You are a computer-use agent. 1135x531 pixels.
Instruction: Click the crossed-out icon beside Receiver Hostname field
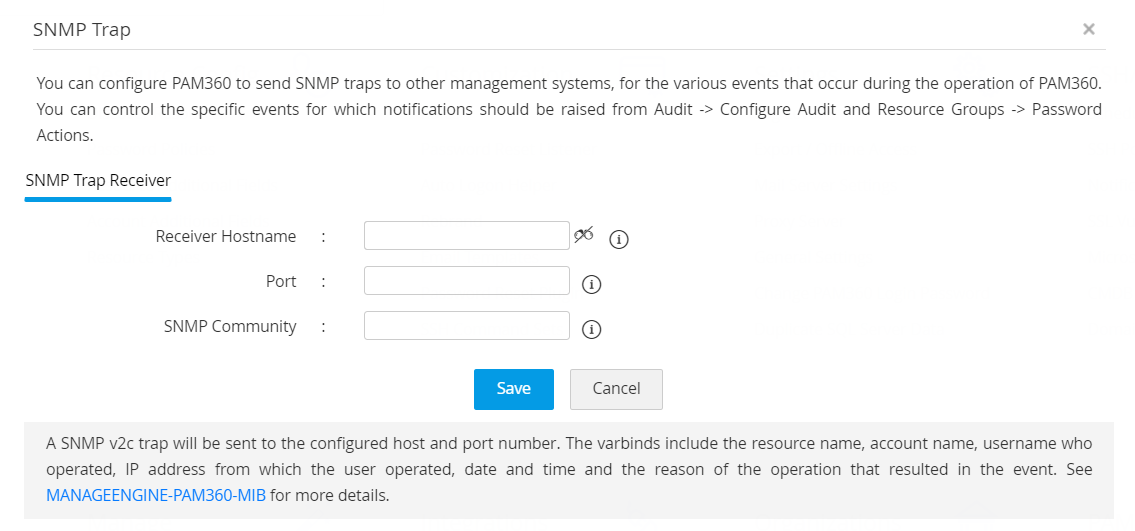584,235
